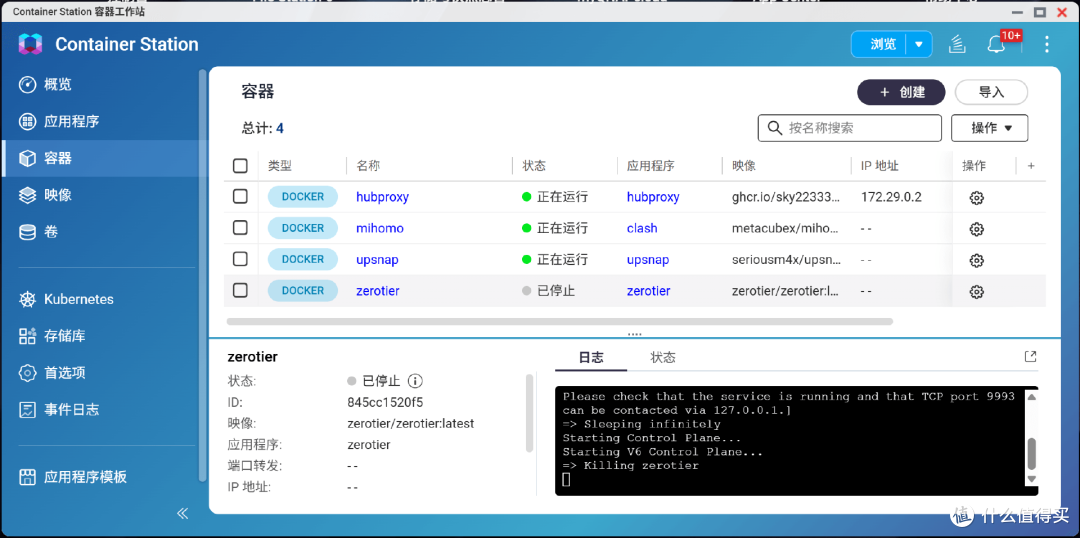Tick the checkbox for upsnap row
The width and height of the screenshot is (1080, 538).
point(240,259)
